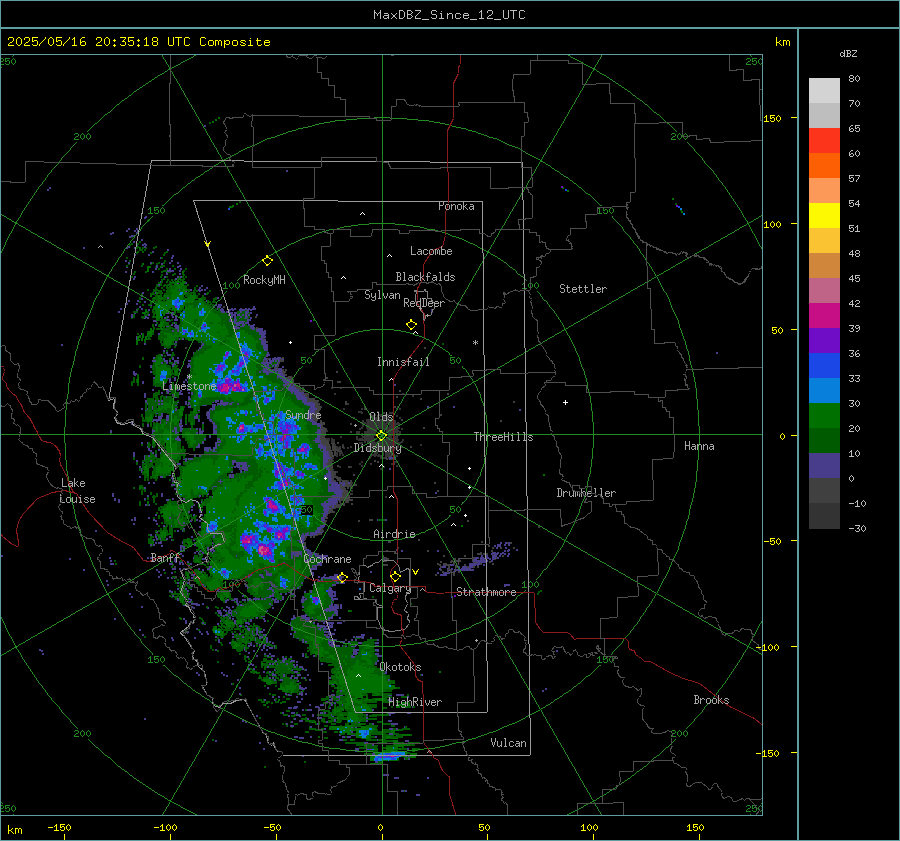Click the Ponoka city label

point(456,206)
